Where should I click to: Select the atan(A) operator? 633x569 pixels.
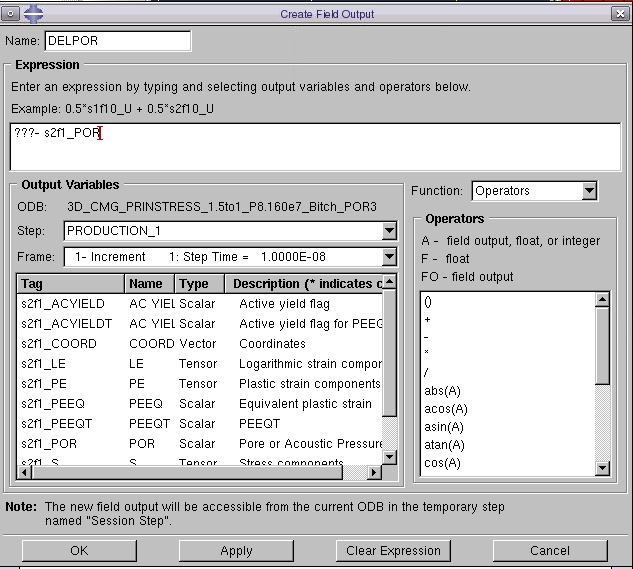tap(508, 445)
